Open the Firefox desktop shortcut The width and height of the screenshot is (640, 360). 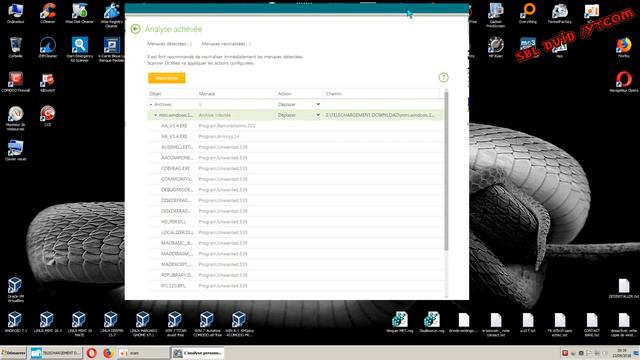[624, 47]
